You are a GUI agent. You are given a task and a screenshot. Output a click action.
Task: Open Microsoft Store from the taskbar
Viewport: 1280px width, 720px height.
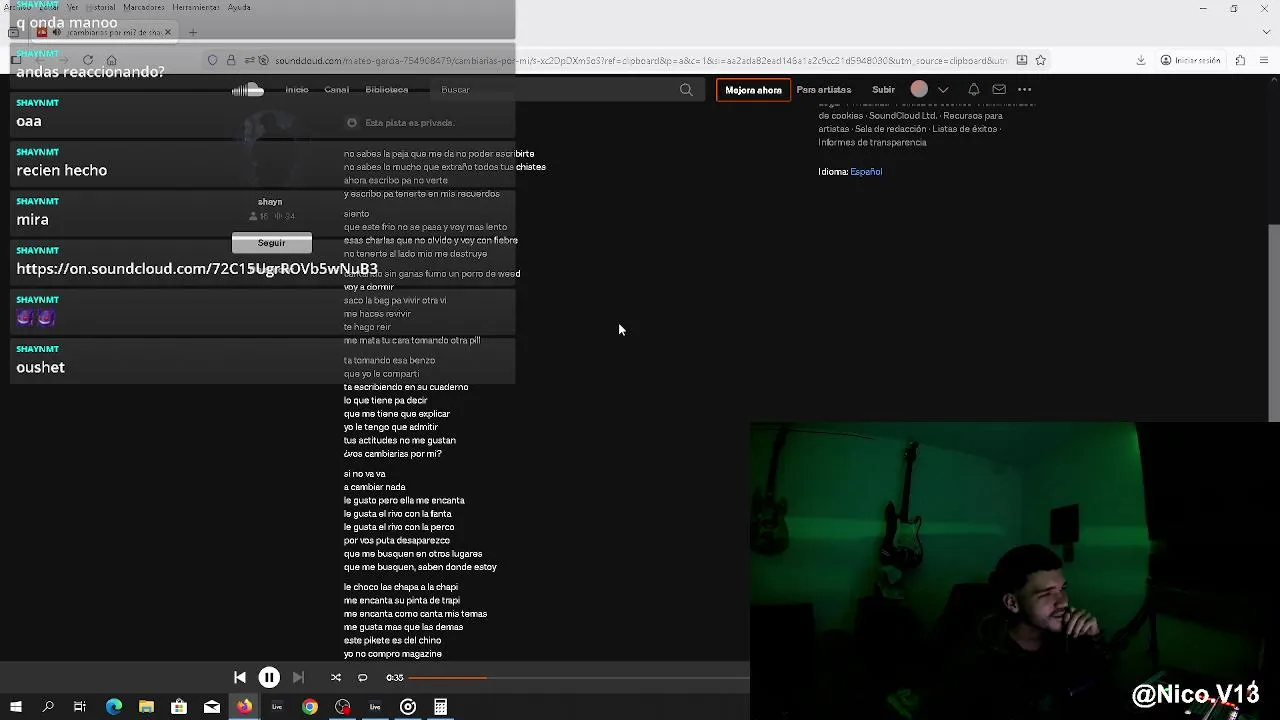coord(179,707)
